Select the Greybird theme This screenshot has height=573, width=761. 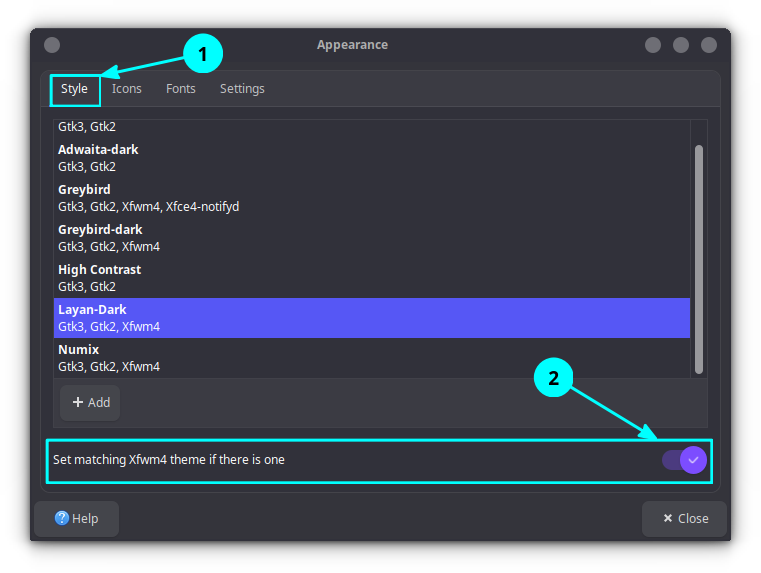click(372, 198)
